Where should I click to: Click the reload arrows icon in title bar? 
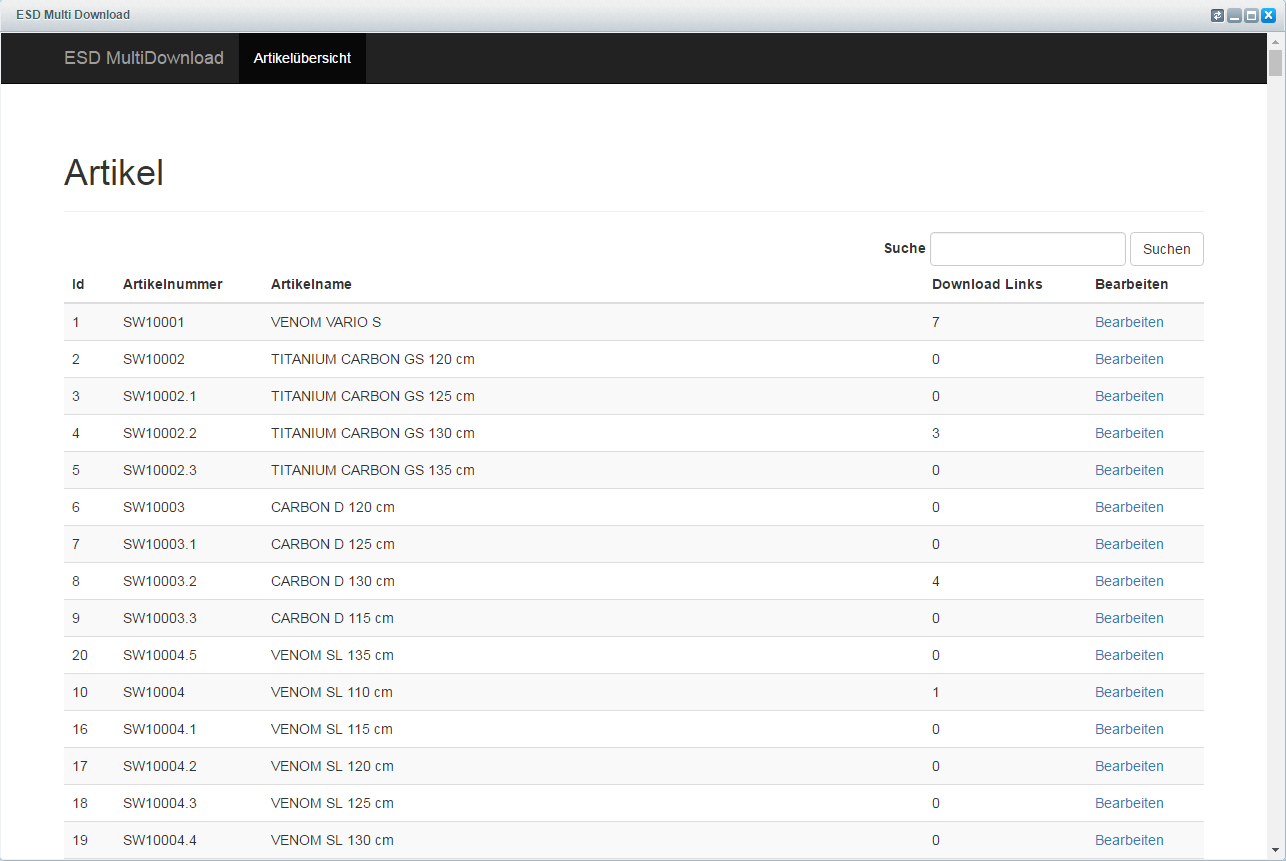pyautogui.click(x=1217, y=15)
